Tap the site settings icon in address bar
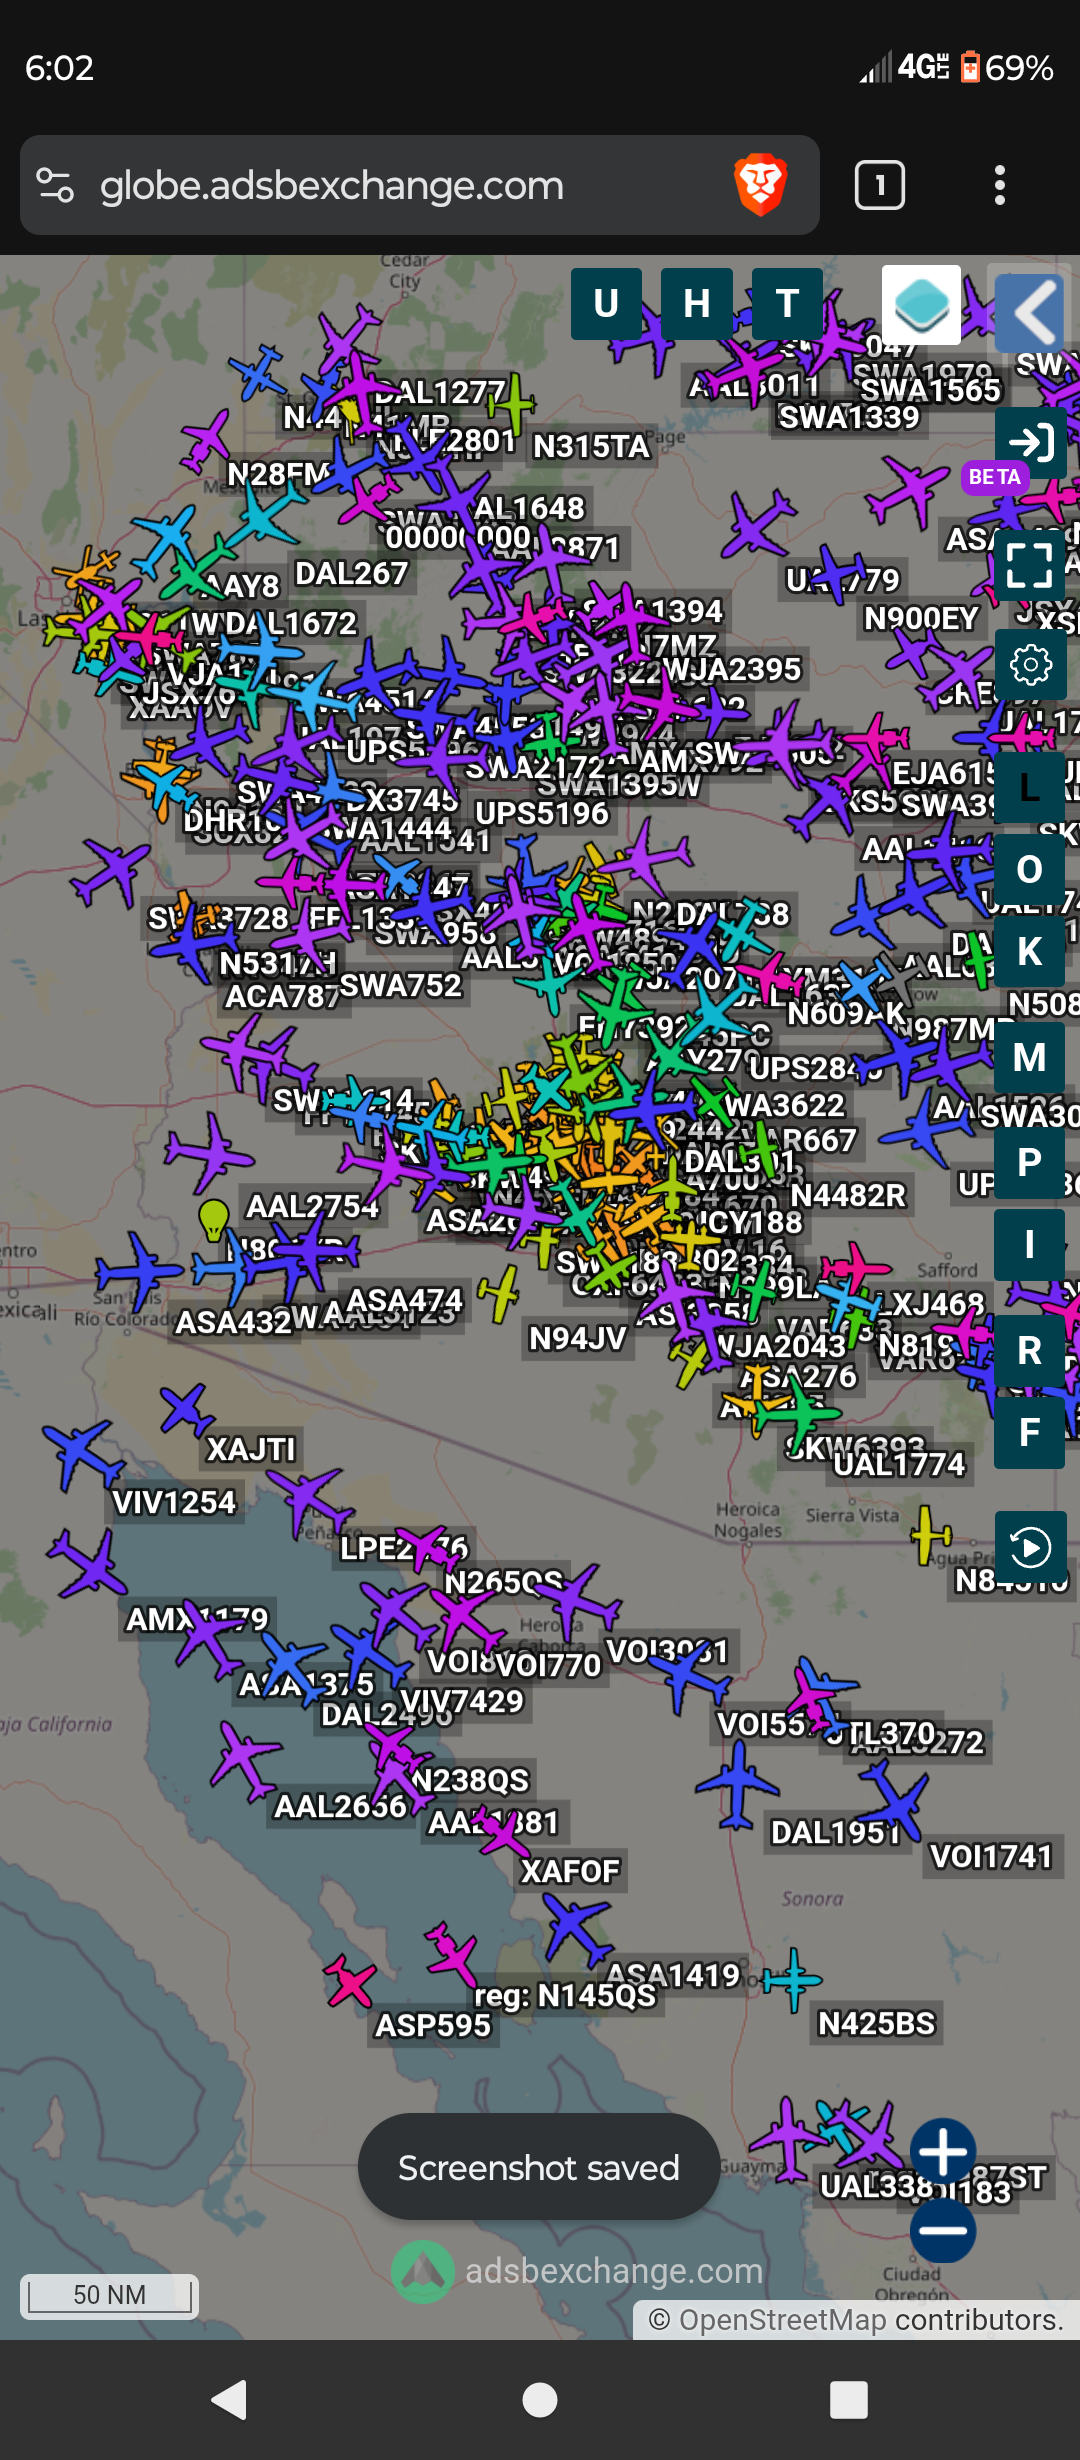Screen dimensions: 1080x2460 (x=55, y=185)
